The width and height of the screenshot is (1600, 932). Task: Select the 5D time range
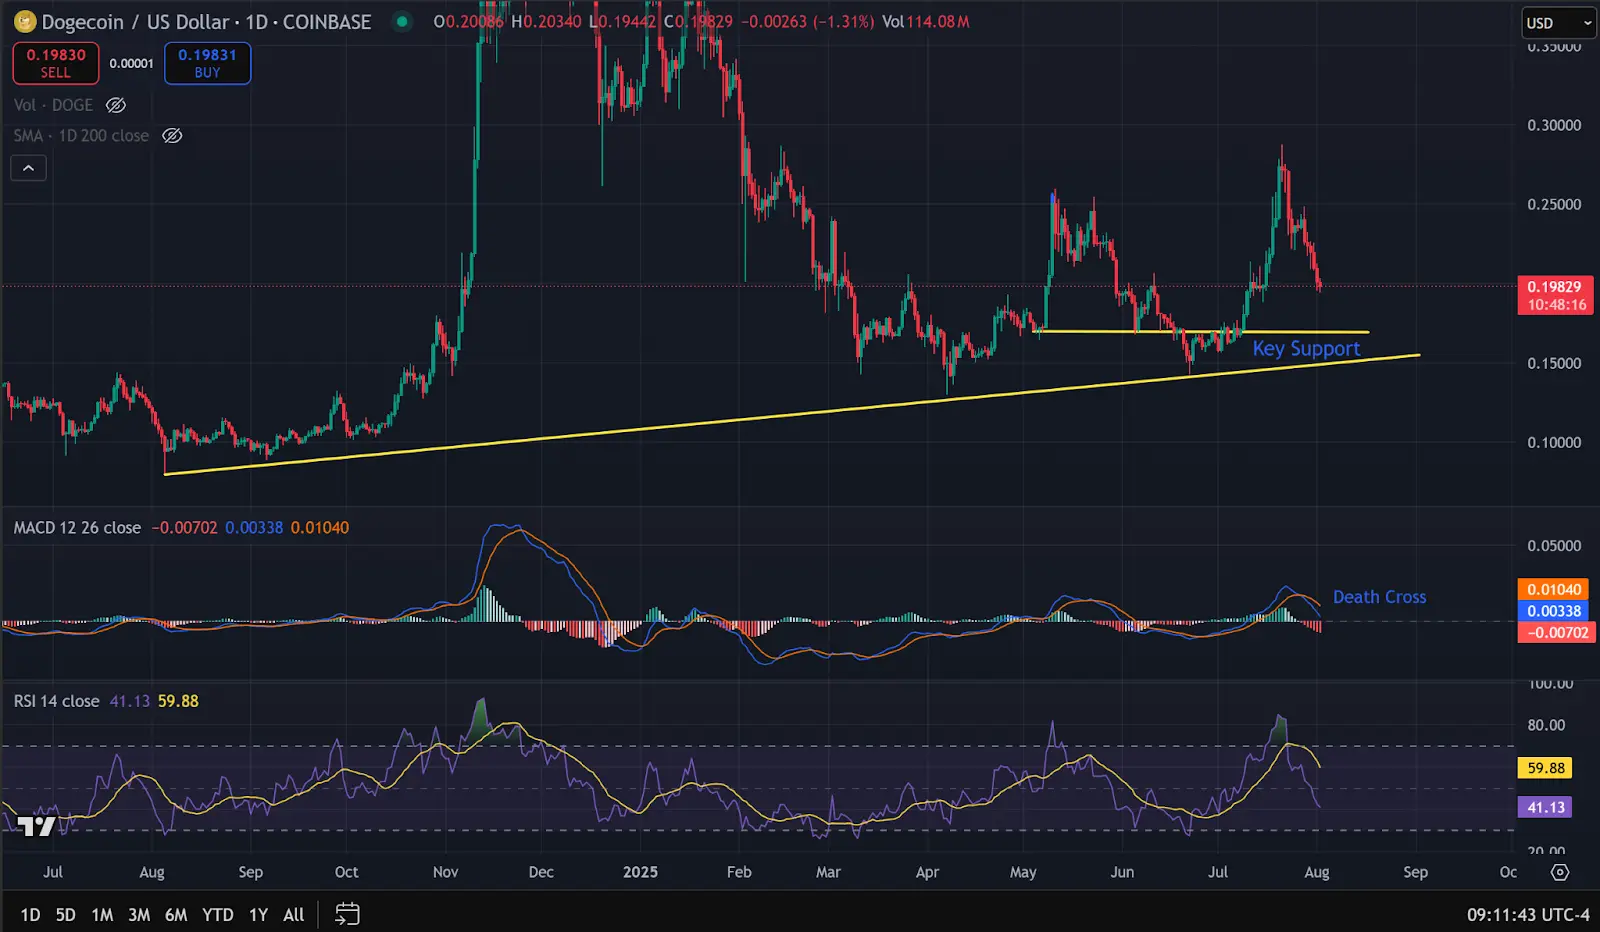(66, 914)
